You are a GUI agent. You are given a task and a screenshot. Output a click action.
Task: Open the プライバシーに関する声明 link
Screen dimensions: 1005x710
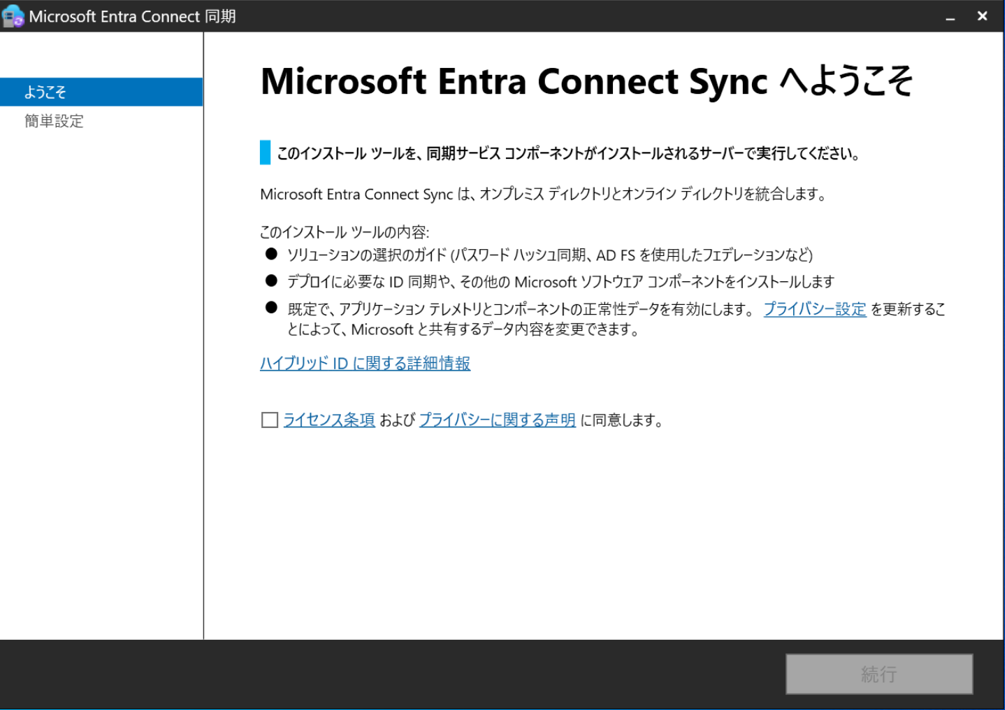coord(497,420)
